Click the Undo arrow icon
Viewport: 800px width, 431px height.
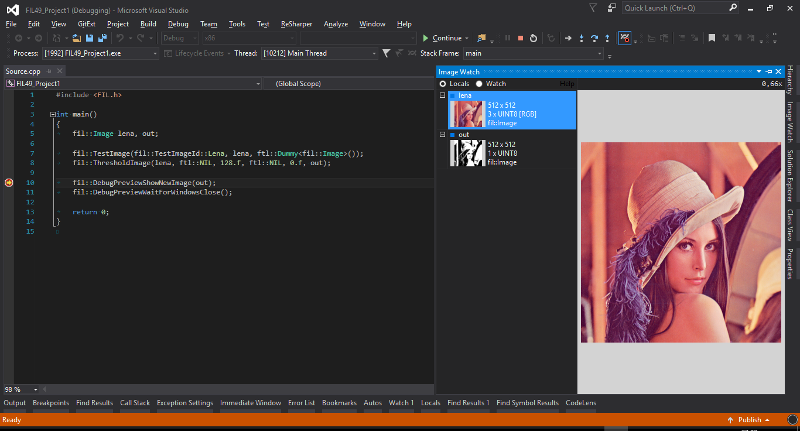120,38
